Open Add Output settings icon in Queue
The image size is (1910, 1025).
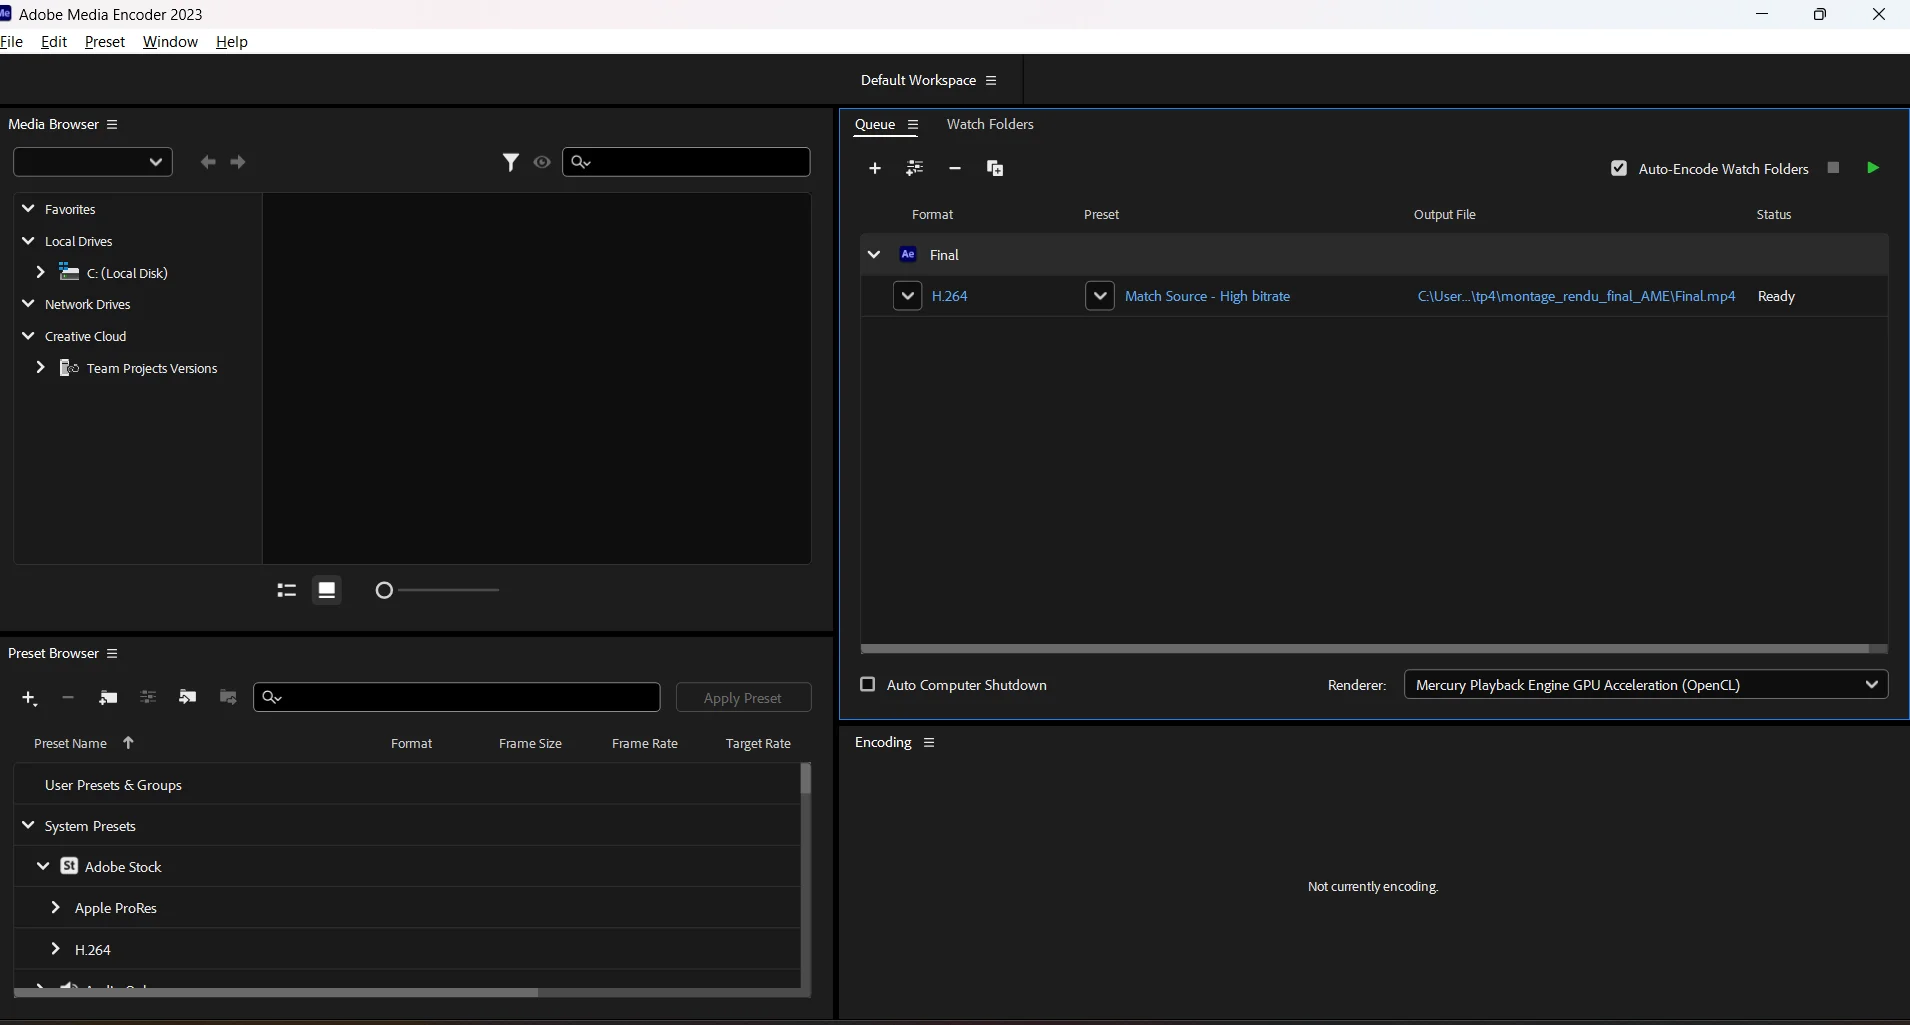point(914,168)
